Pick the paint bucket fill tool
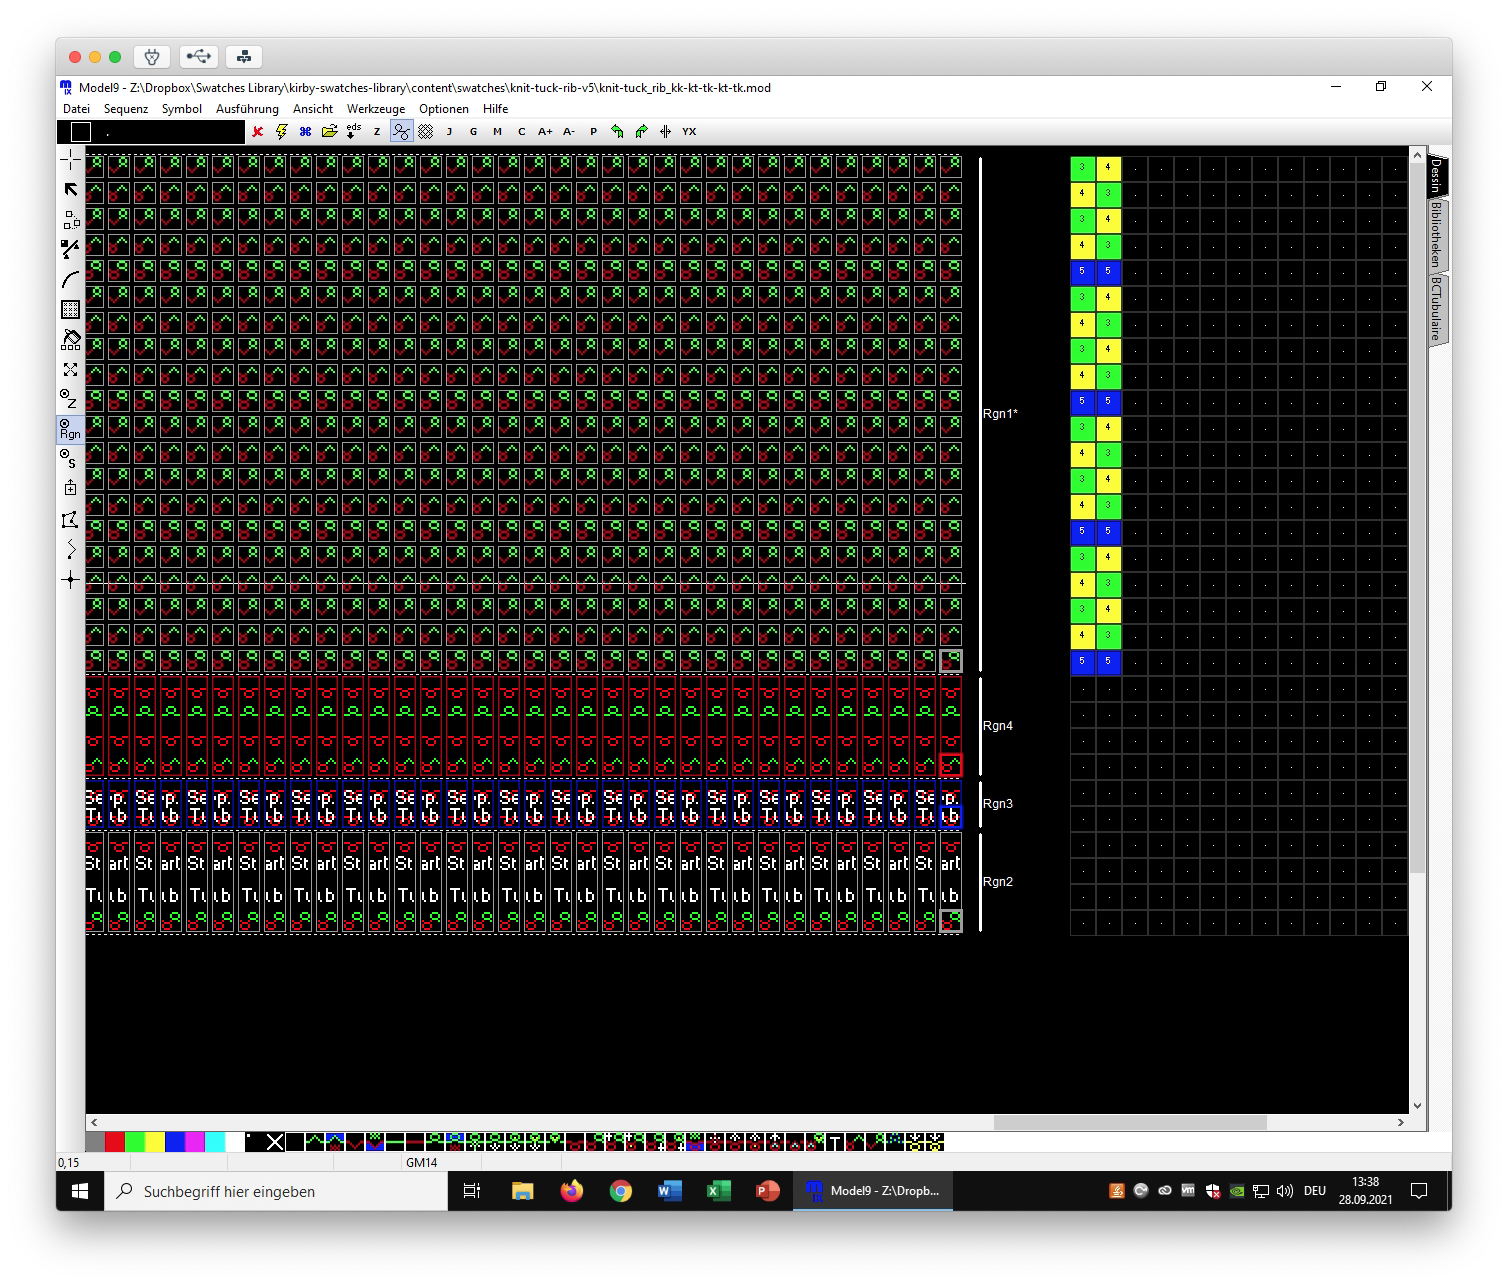The image size is (1508, 1285). pyautogui.click(x=70, y=339)
